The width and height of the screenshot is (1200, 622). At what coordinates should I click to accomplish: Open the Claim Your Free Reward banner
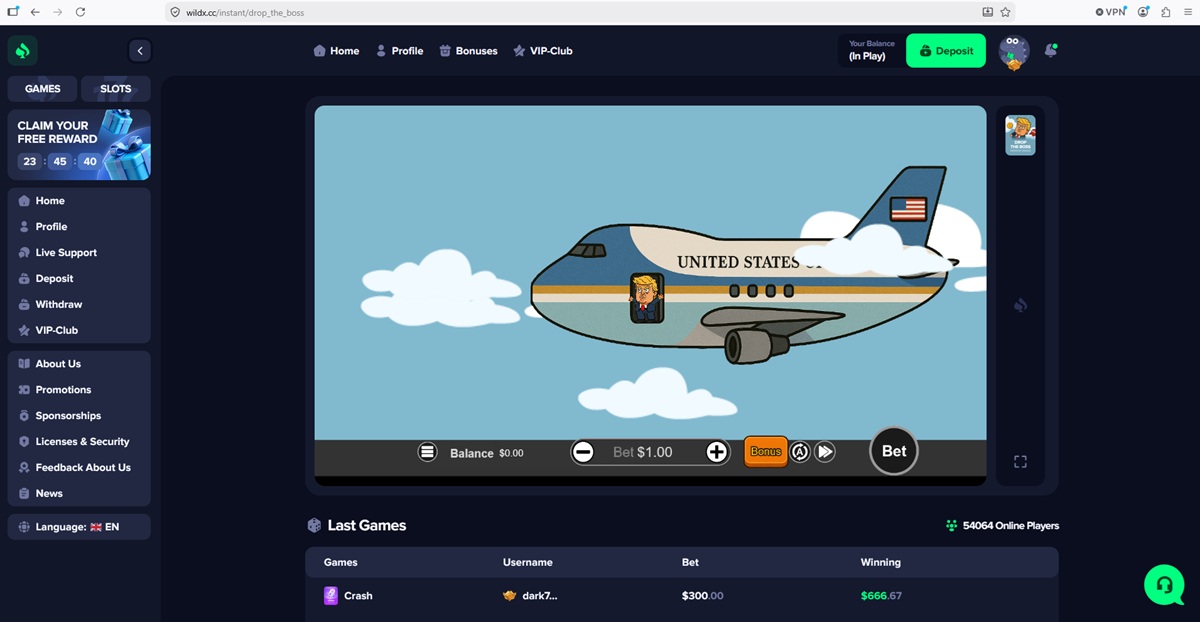tap(79, 145)
